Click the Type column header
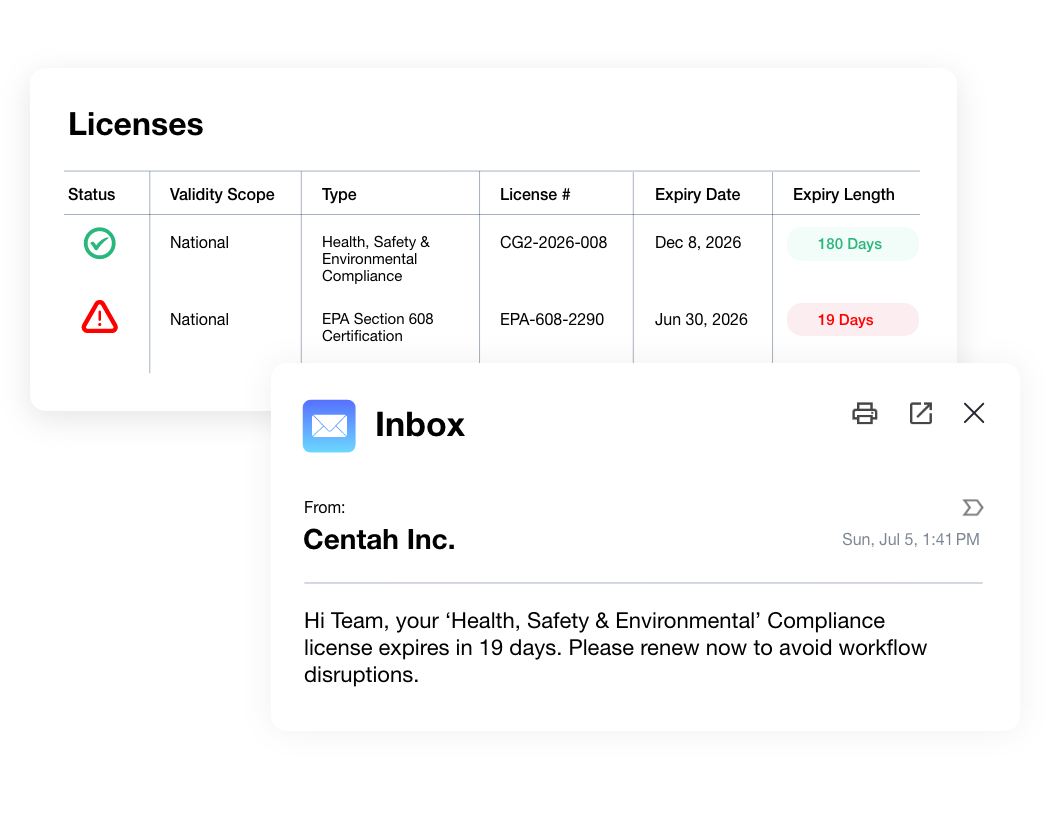 pos(339,195)
